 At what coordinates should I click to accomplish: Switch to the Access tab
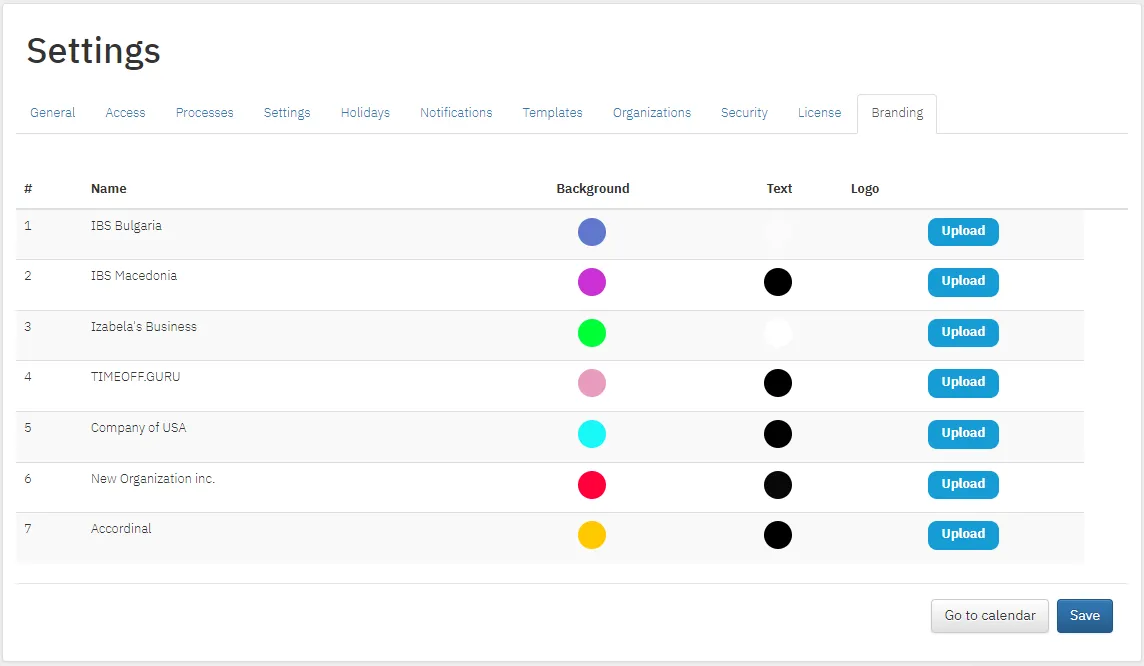point(125,113)
